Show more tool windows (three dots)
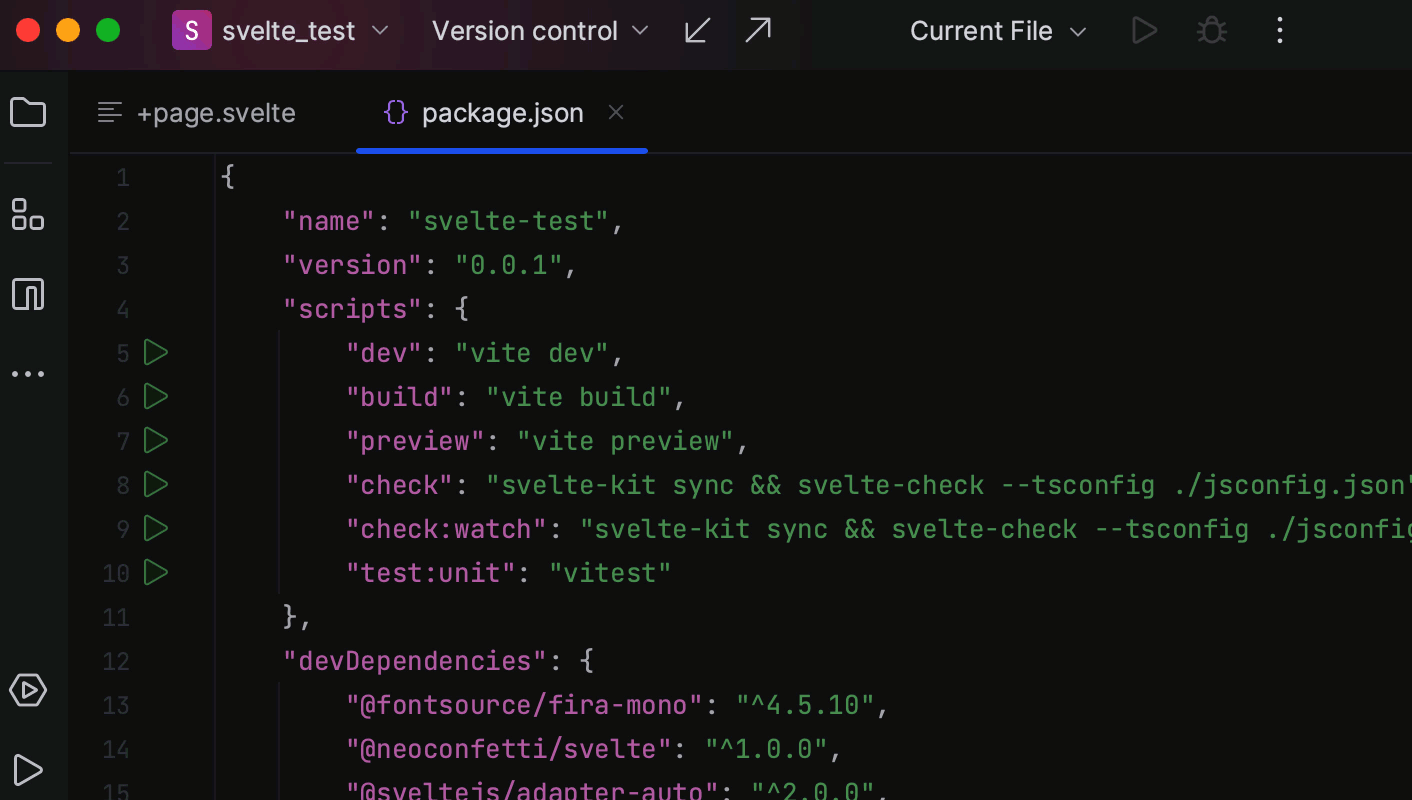 (28, 374)
